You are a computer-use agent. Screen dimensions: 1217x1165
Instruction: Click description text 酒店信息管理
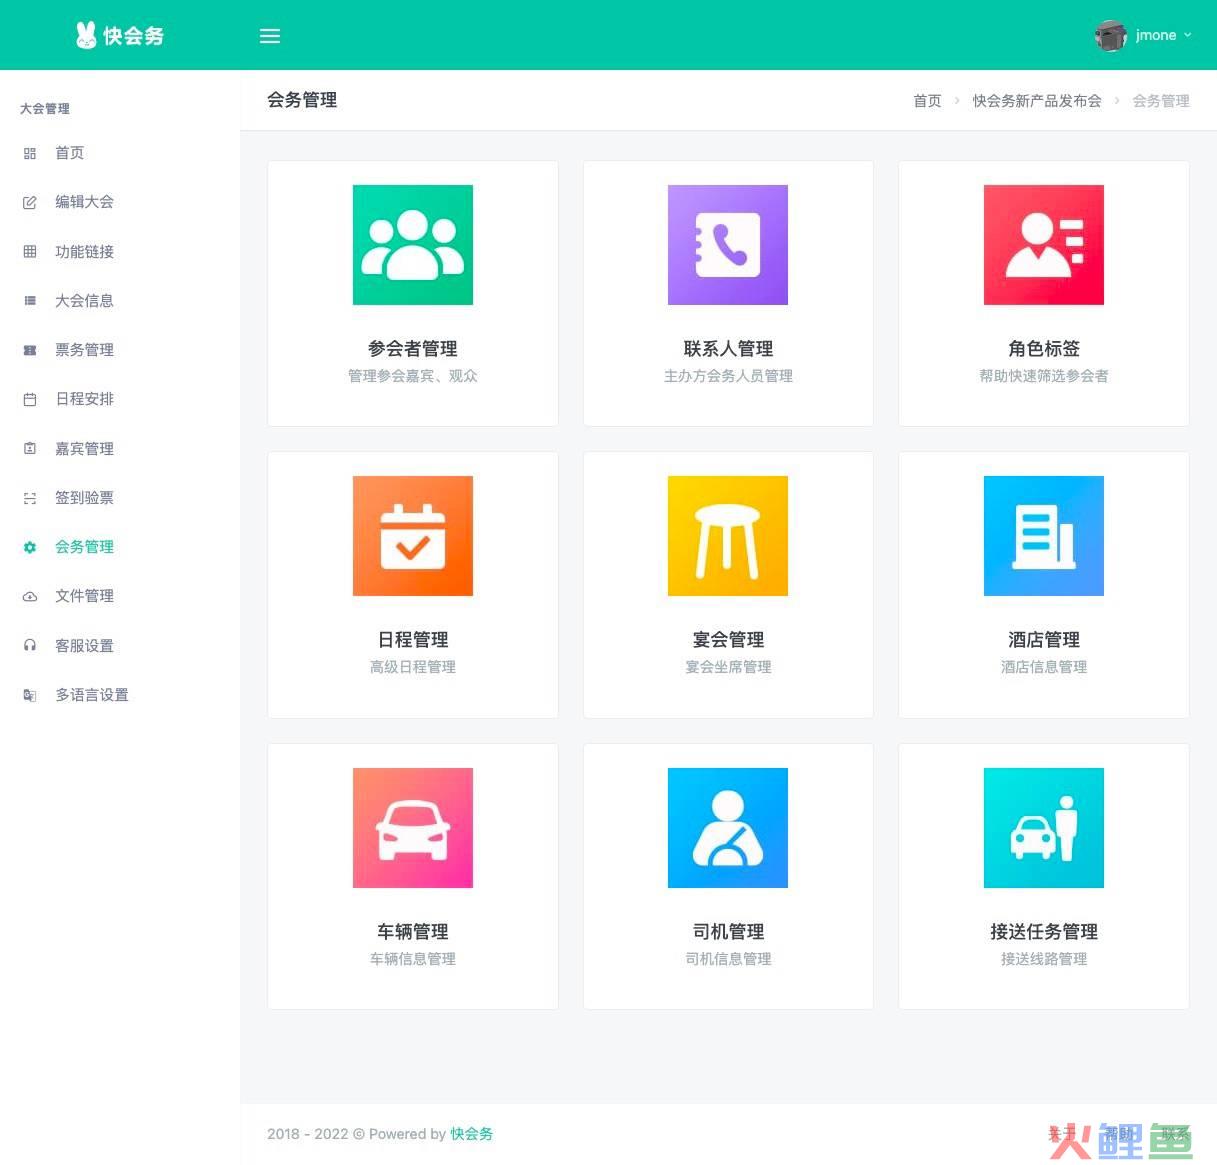click(x=1044, y=667)
